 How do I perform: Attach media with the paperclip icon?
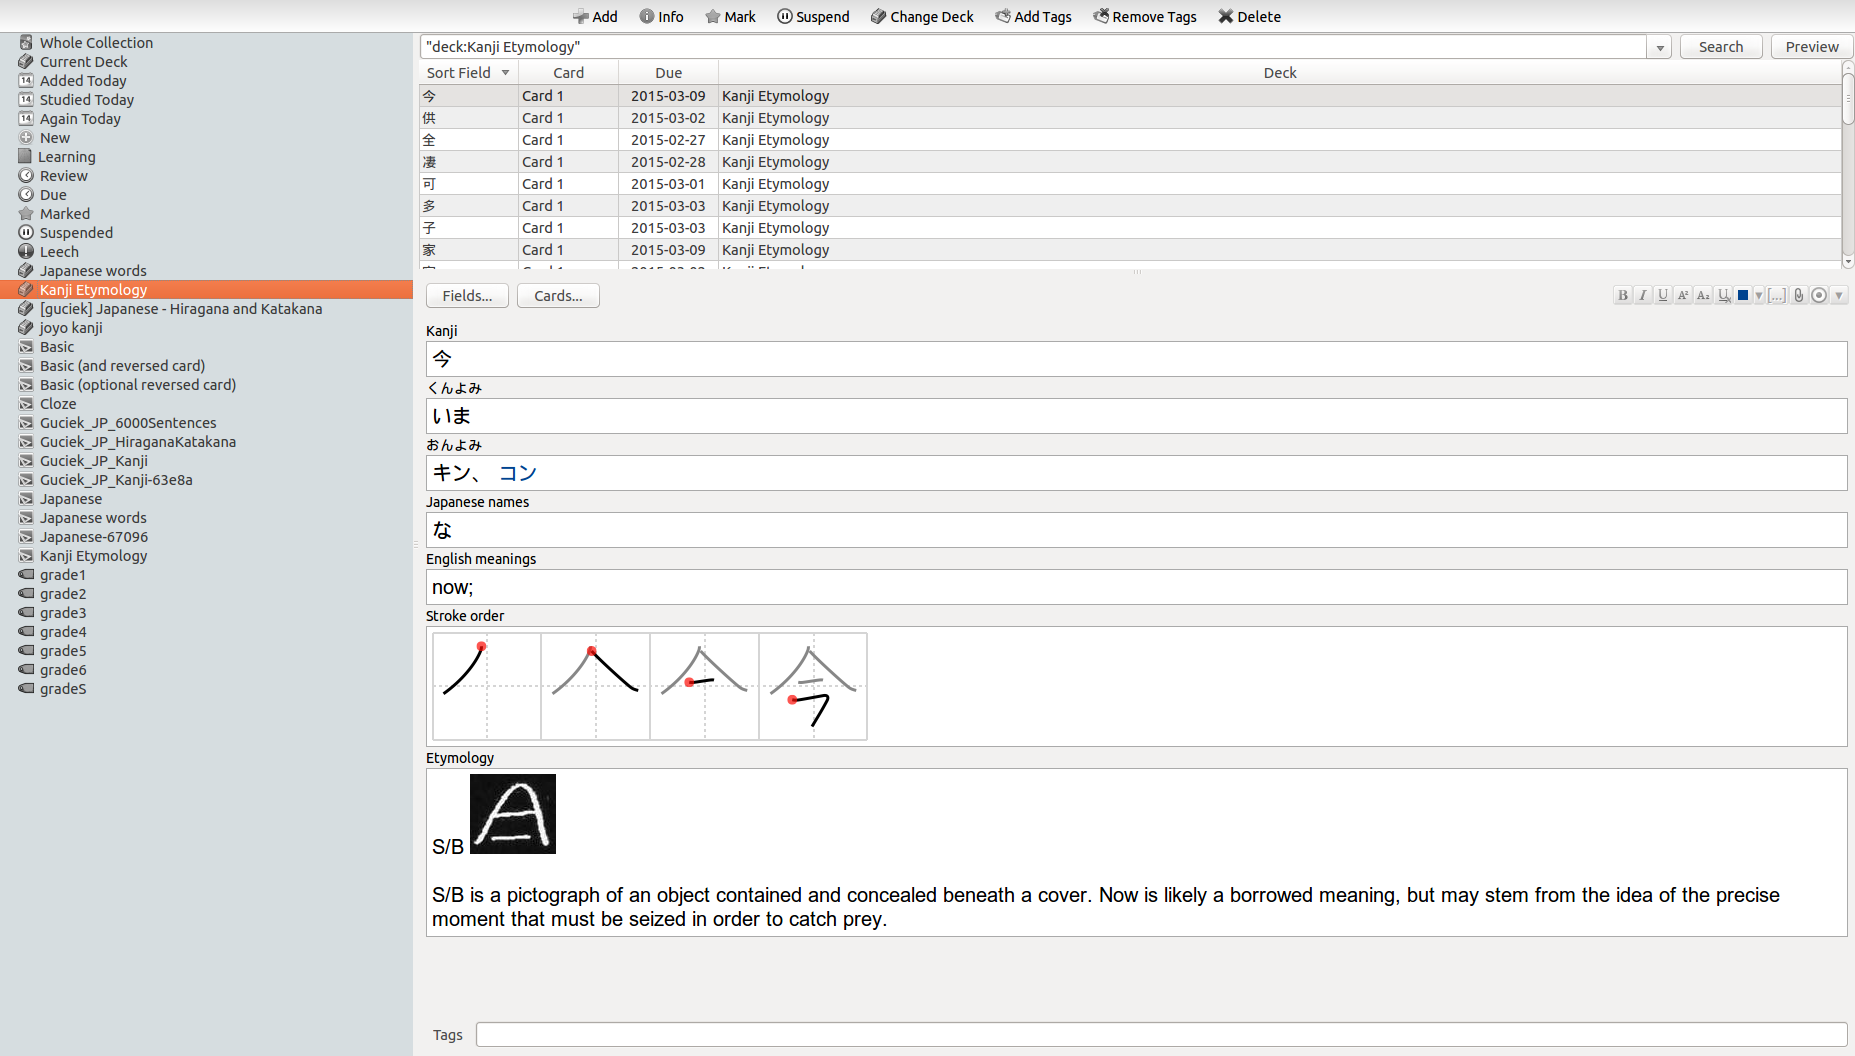click(1798, 295)
